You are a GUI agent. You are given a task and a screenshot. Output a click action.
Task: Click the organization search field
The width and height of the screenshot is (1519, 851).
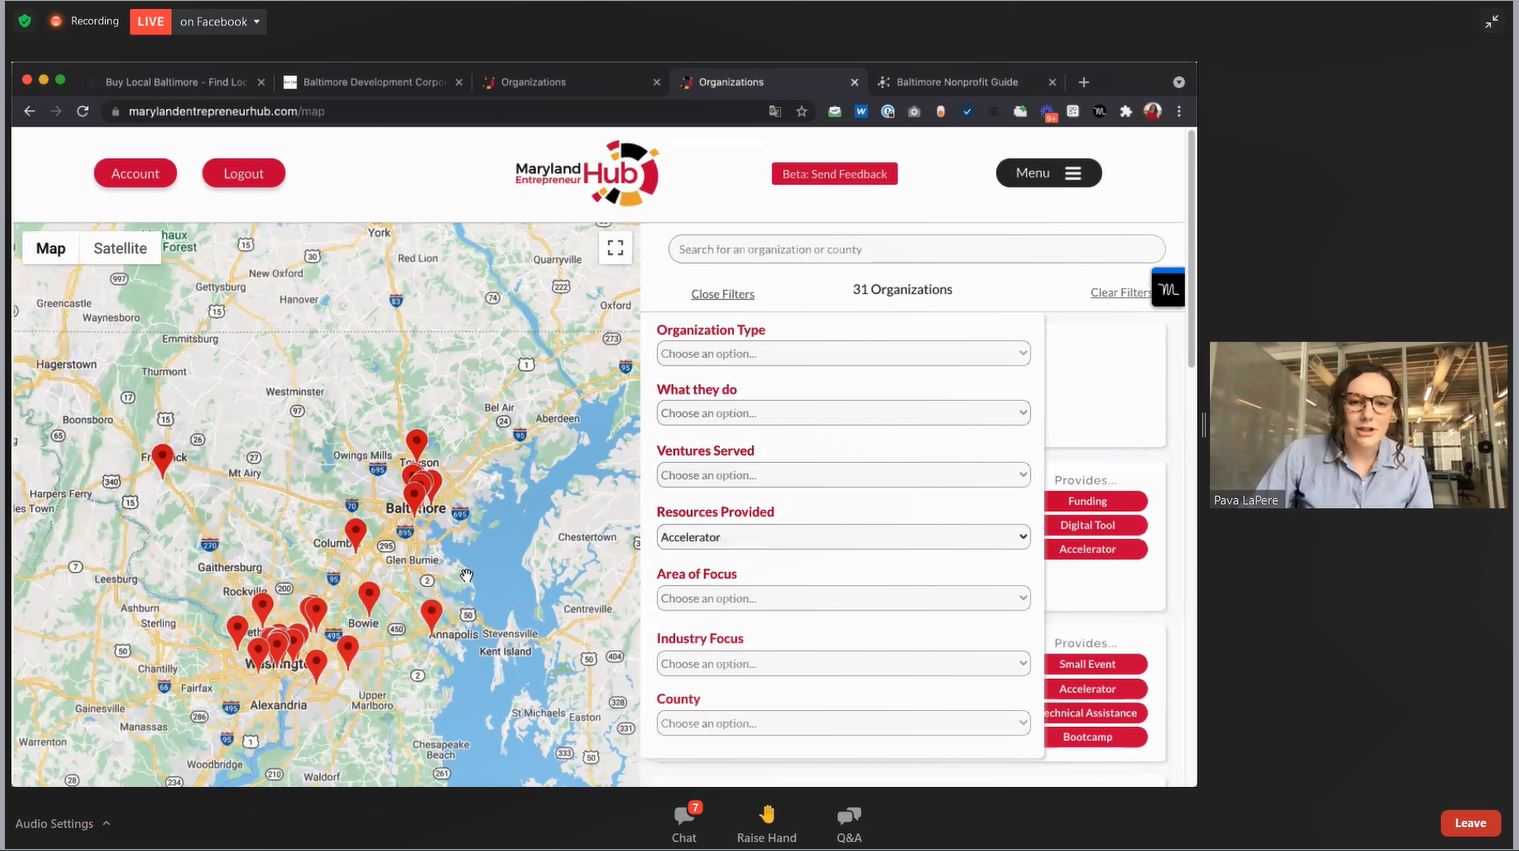click(916, 250)
